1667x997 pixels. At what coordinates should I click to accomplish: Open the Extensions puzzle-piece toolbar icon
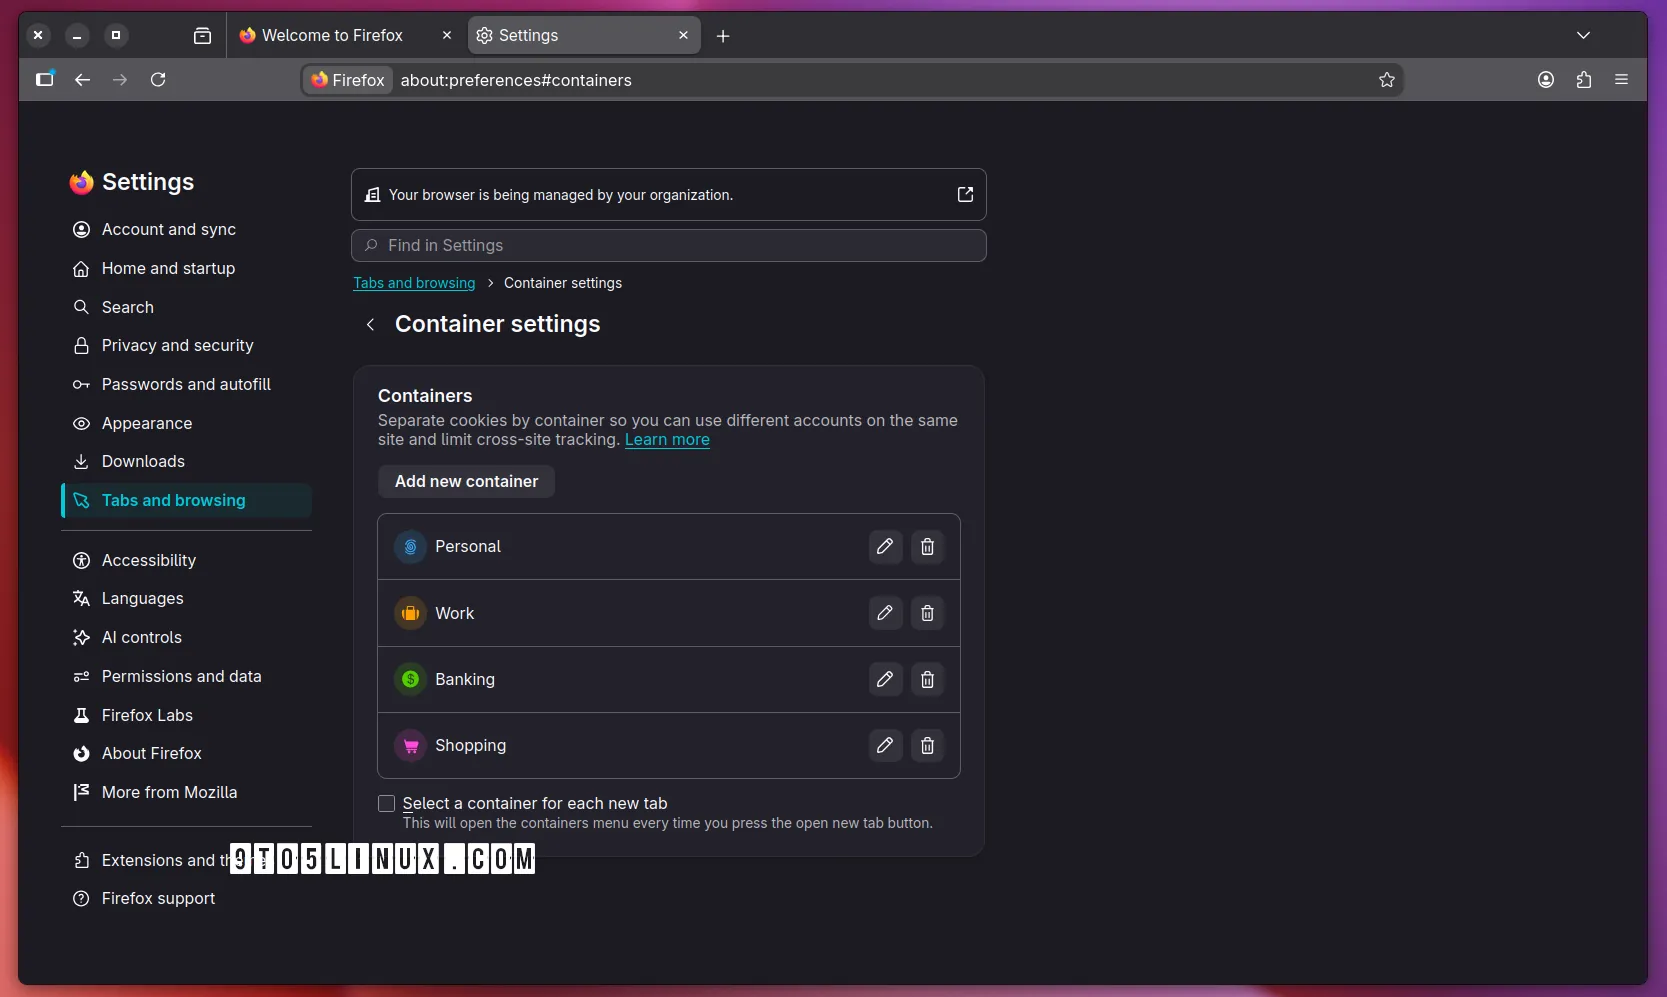1584,80
